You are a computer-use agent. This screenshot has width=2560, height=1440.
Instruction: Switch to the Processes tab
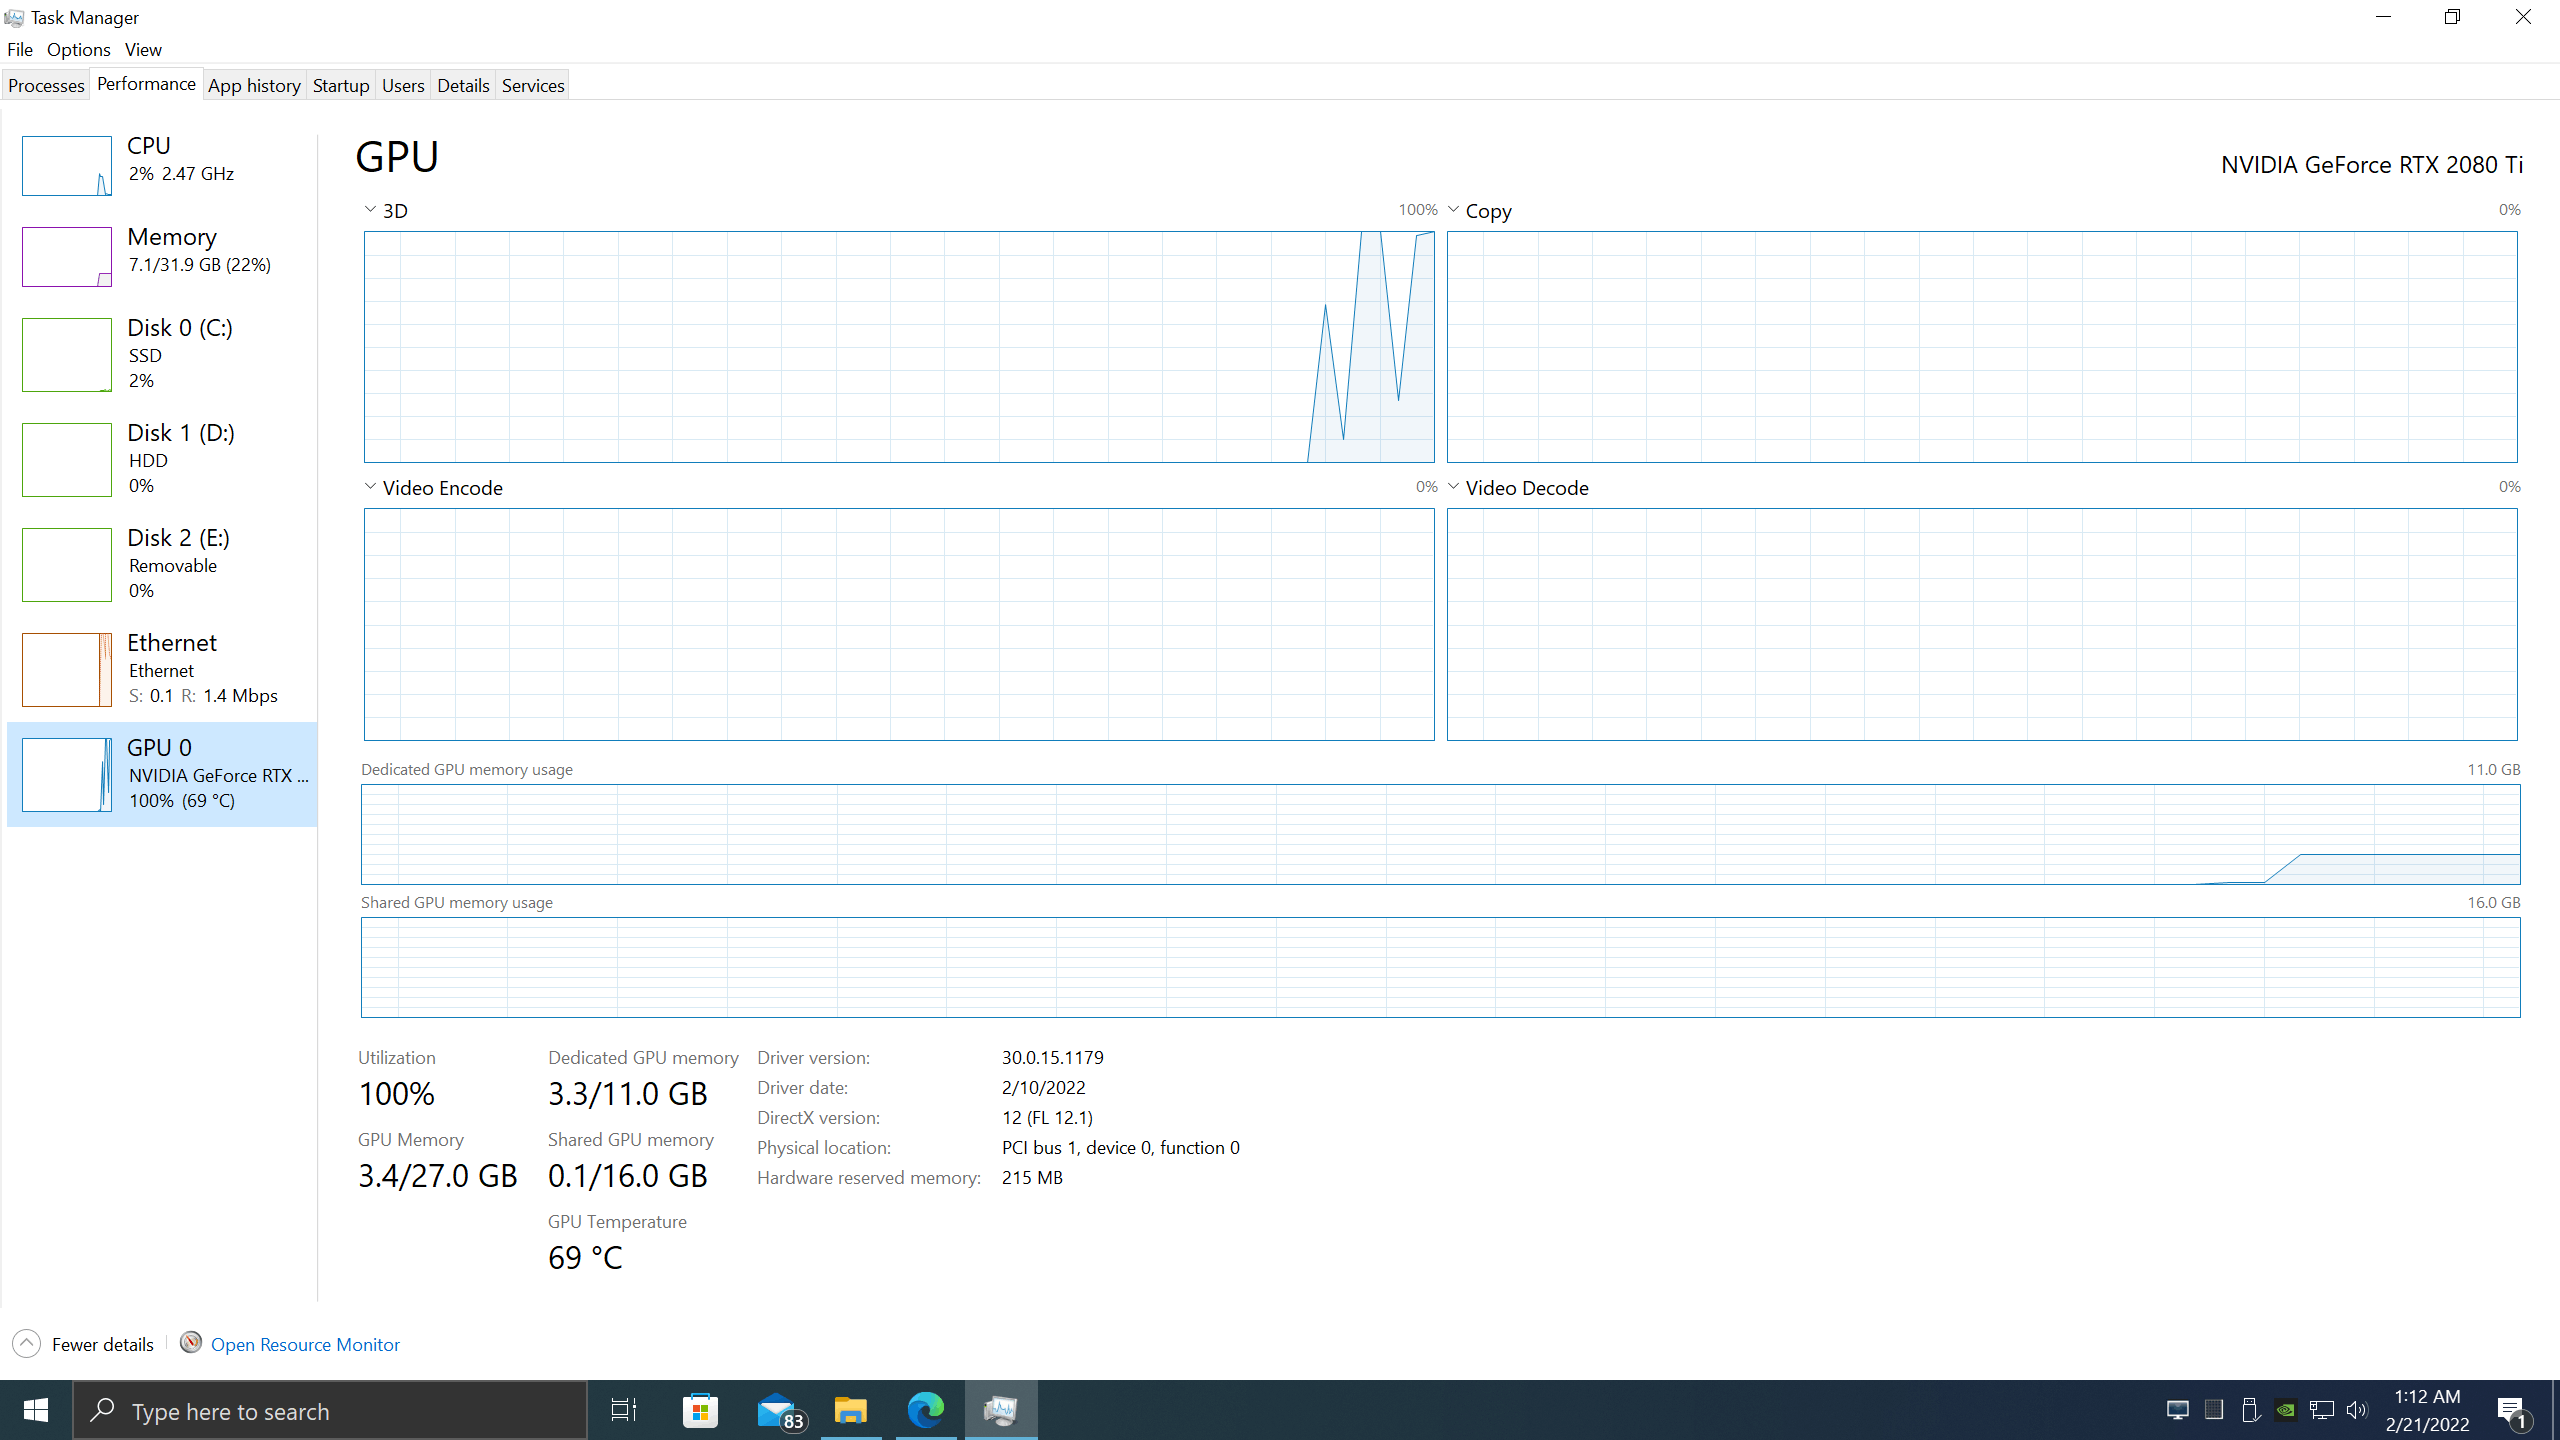(x=46, y=86)
